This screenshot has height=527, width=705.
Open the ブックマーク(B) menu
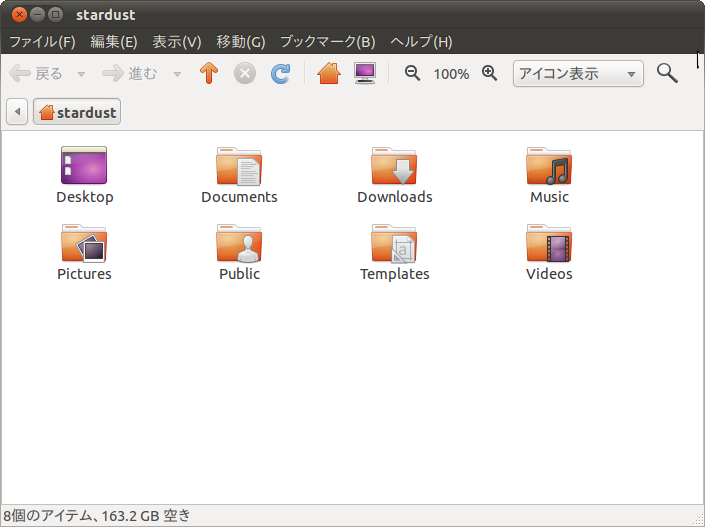click(328, 42)
